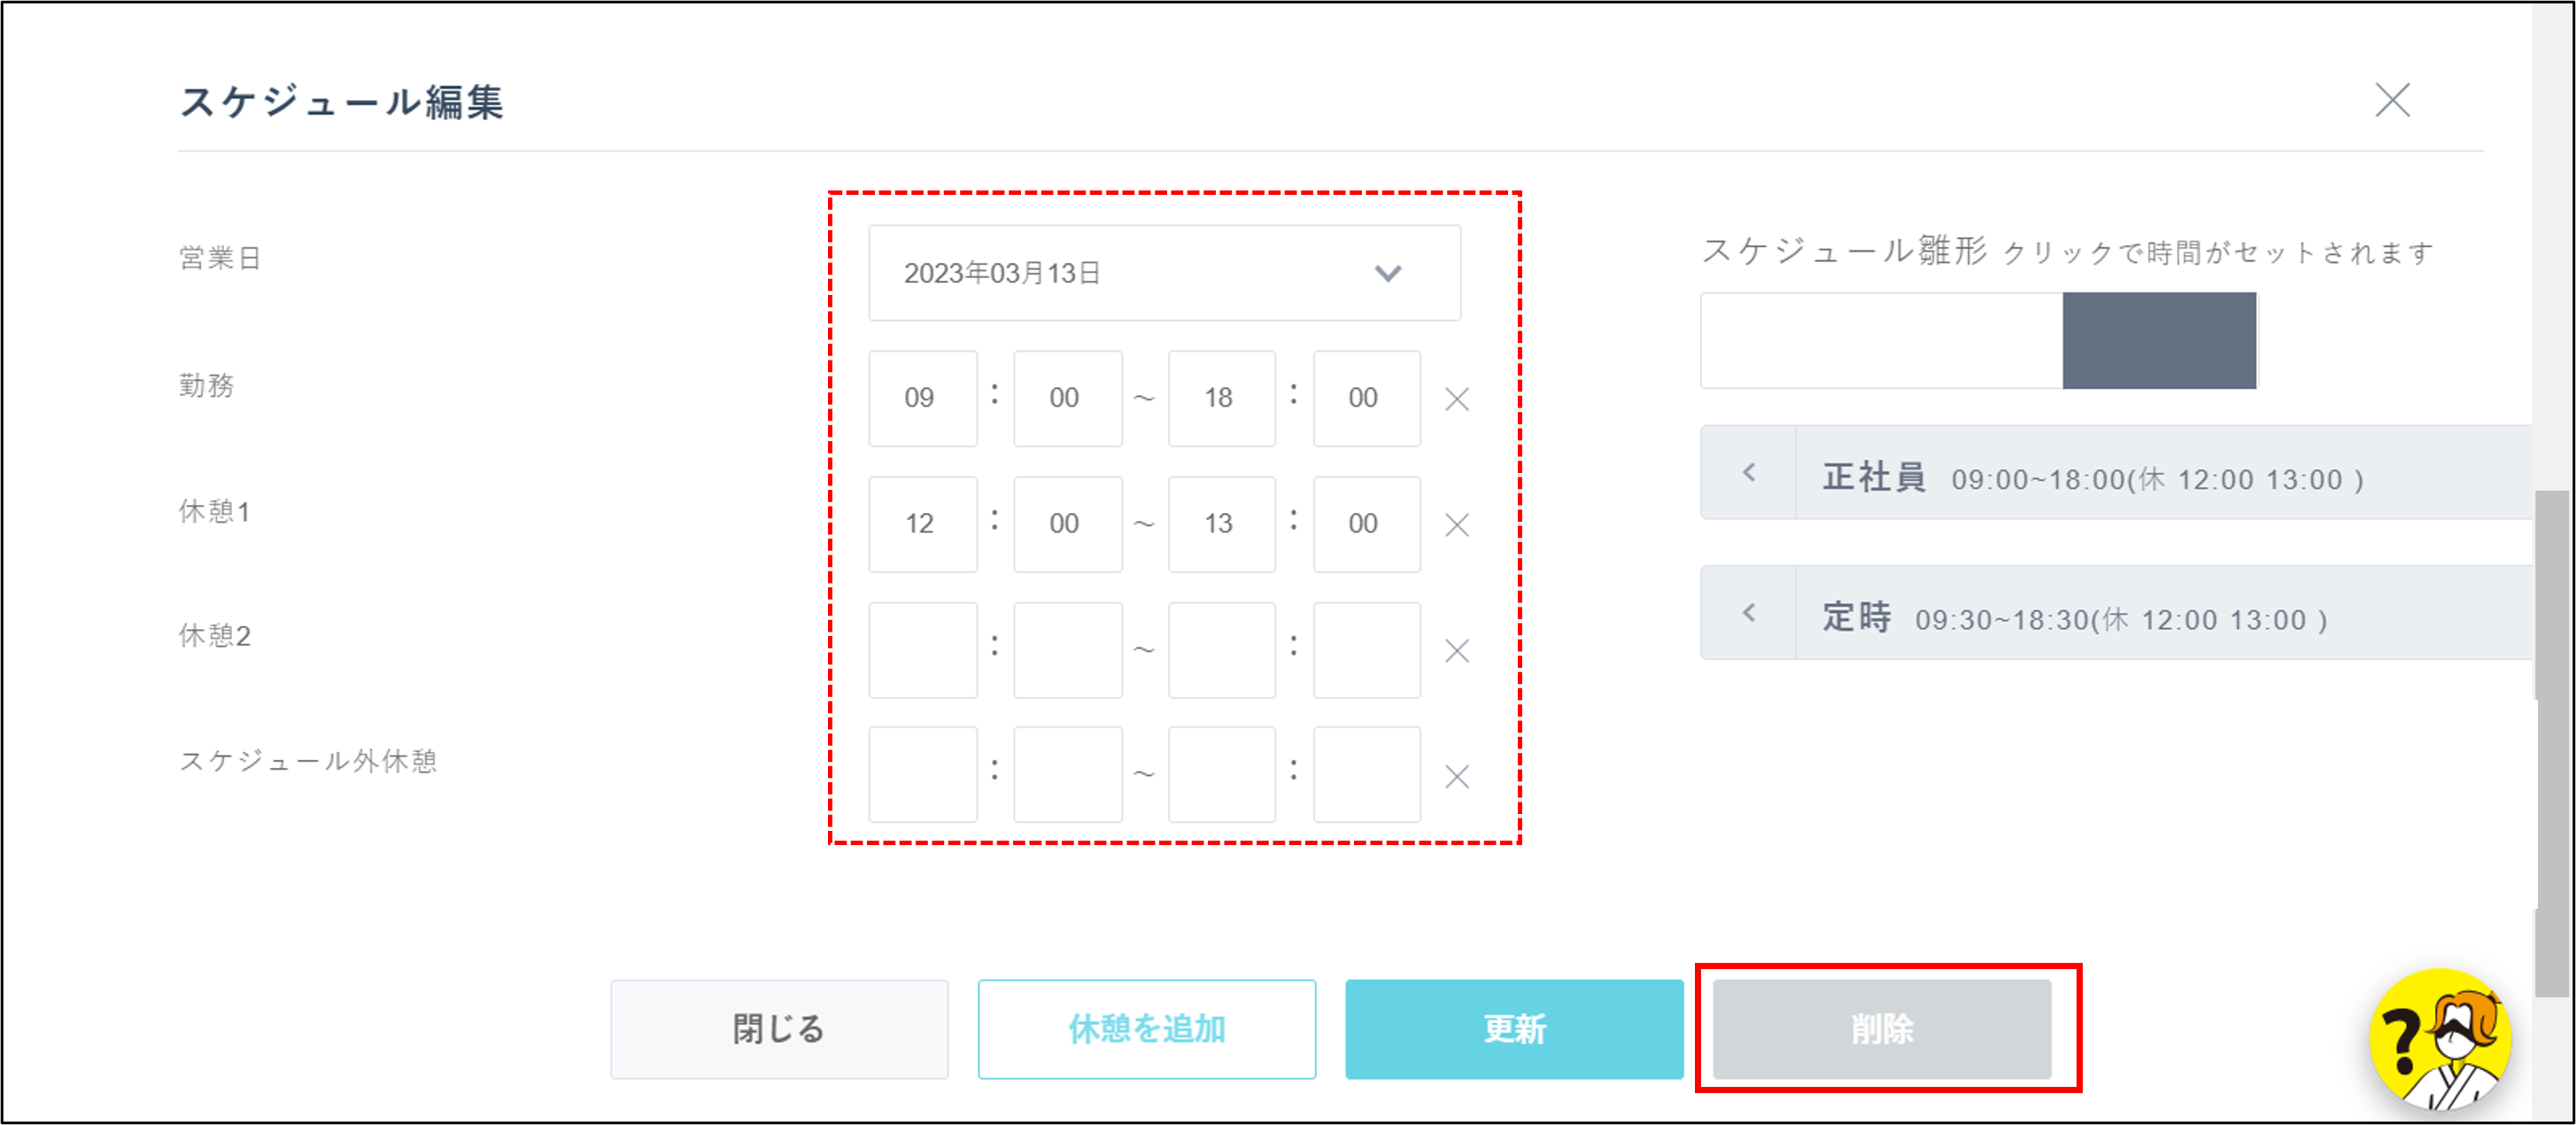Viewport: 2576px width, 1125px height.
Task: Click the 休憩を追加 button
Action: click(1146, 1028)
